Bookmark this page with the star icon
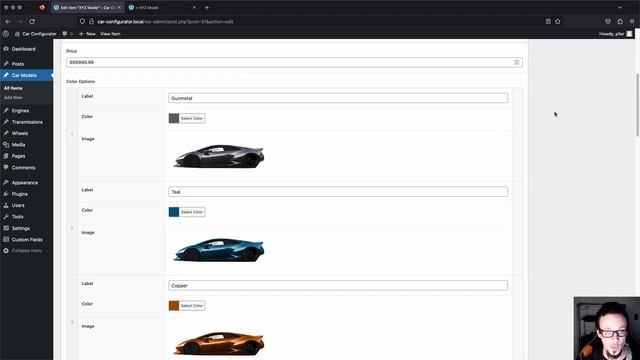The width and height of the screenshot is (640, 360). click(558, 21)
